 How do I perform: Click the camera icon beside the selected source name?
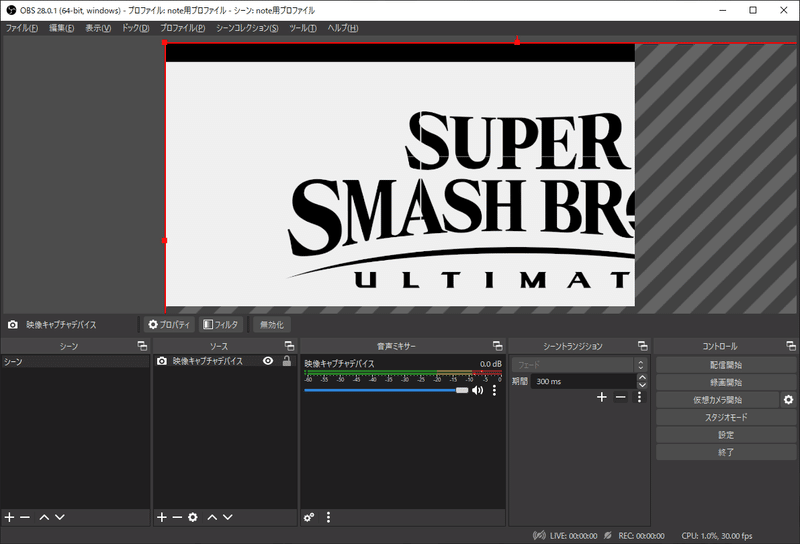coord(13,325)
